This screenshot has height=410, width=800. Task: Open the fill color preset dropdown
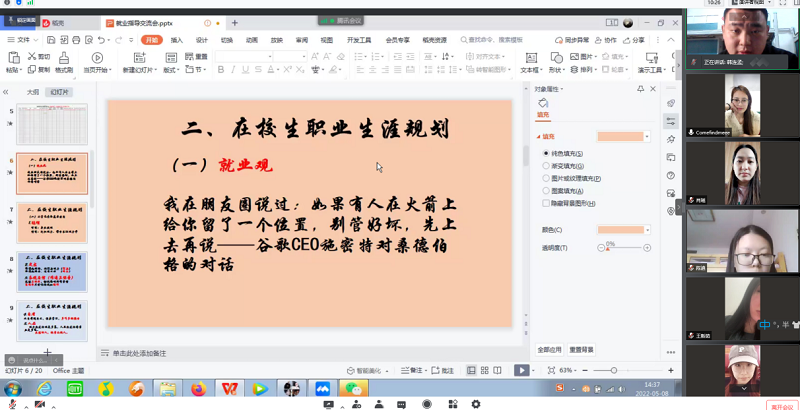point(647,137)
